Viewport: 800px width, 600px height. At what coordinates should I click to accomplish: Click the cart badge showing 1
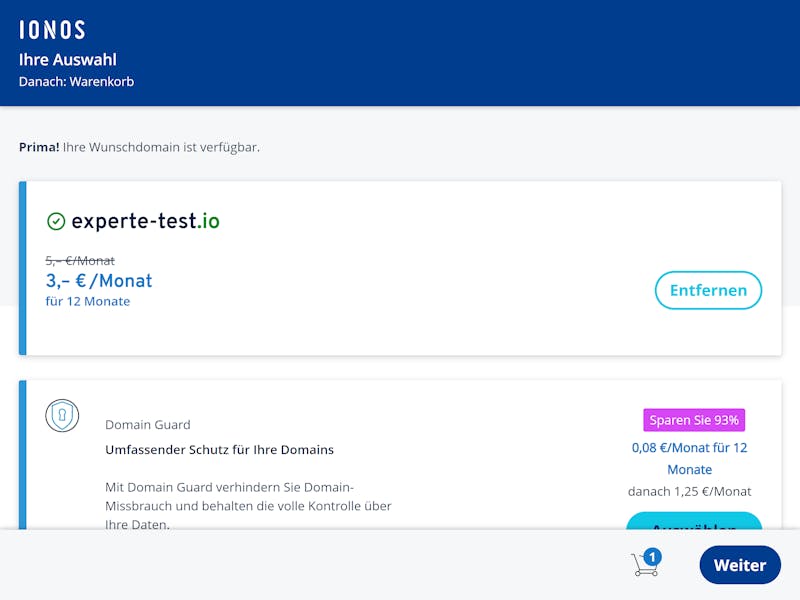pos(653,557)
